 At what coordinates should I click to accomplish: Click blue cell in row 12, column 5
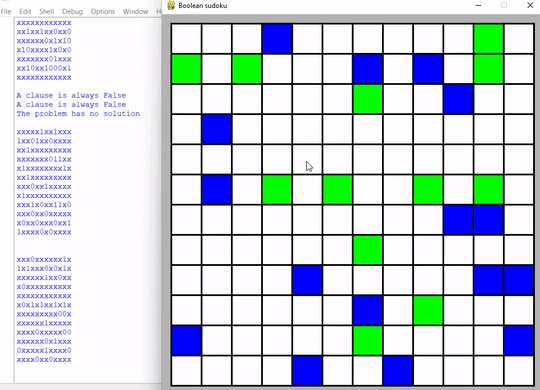[x=307, y=371]
